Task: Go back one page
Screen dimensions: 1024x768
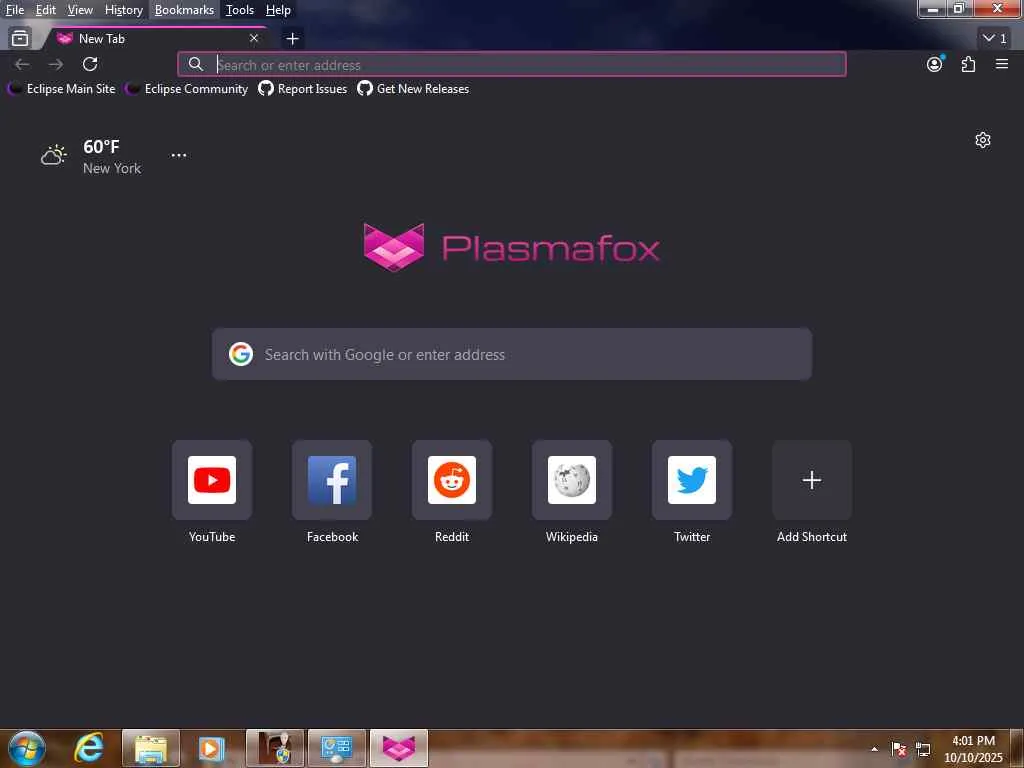Action: 22,64
